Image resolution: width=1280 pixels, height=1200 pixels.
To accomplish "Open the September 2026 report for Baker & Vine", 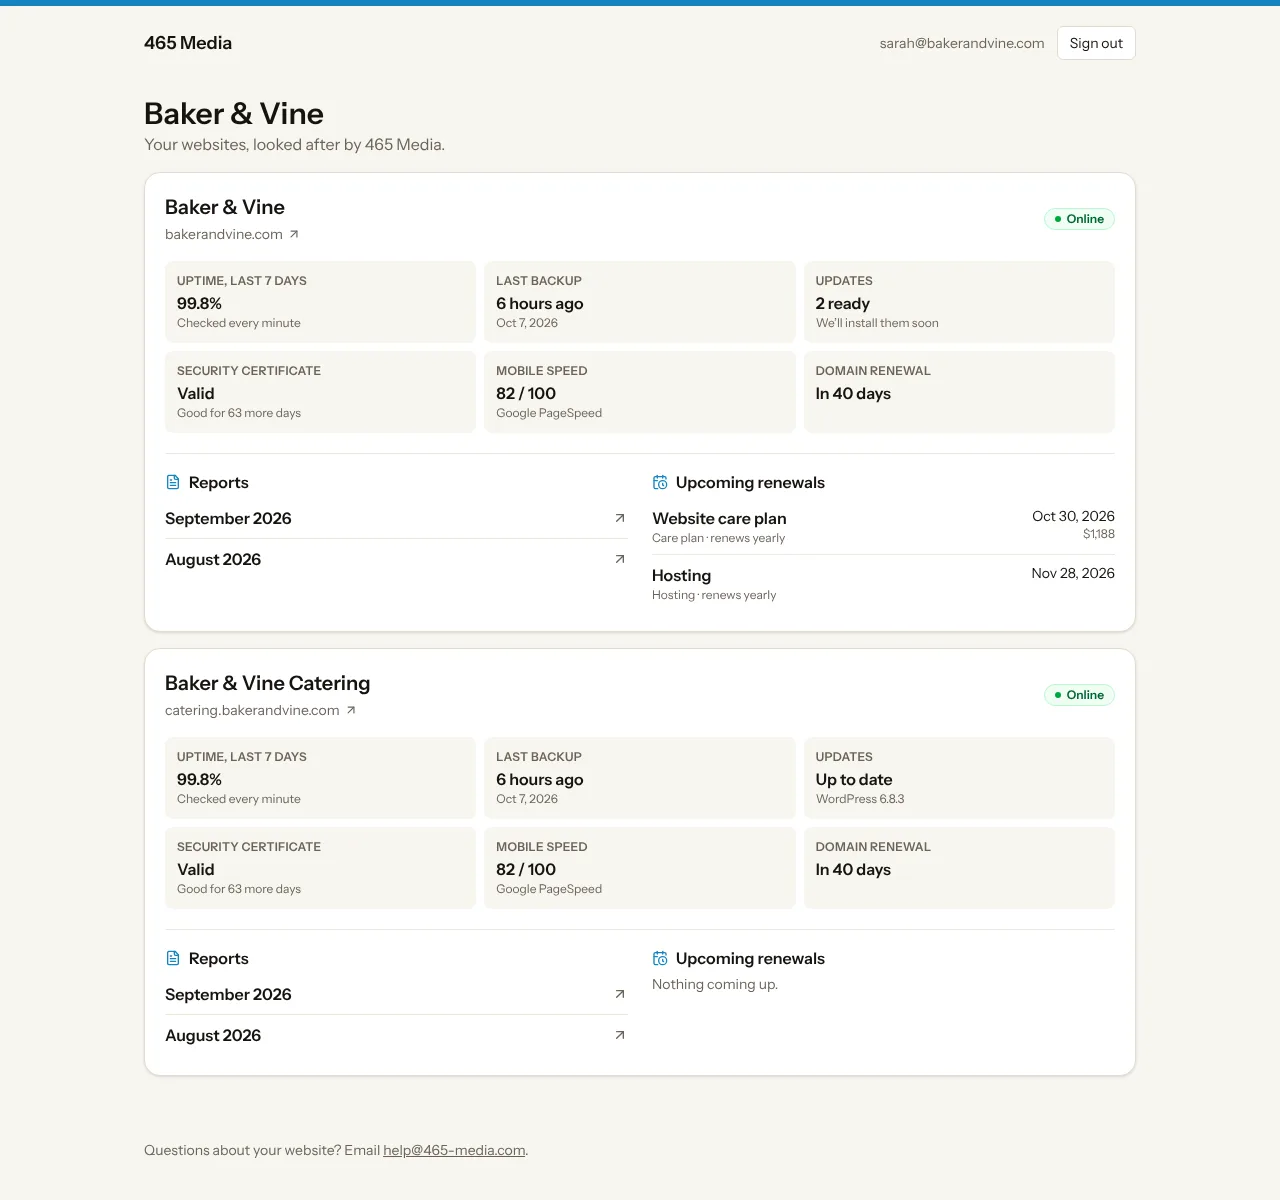I will click(x=396, y=518).
